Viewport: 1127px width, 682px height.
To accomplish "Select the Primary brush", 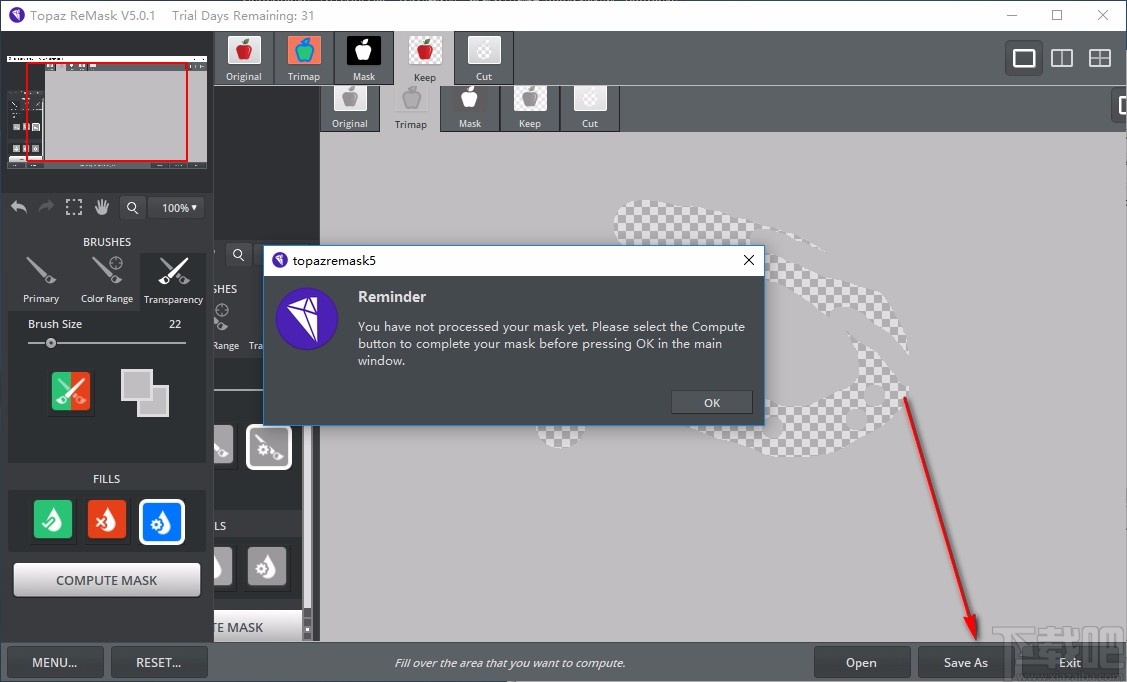I will (41, 280).
